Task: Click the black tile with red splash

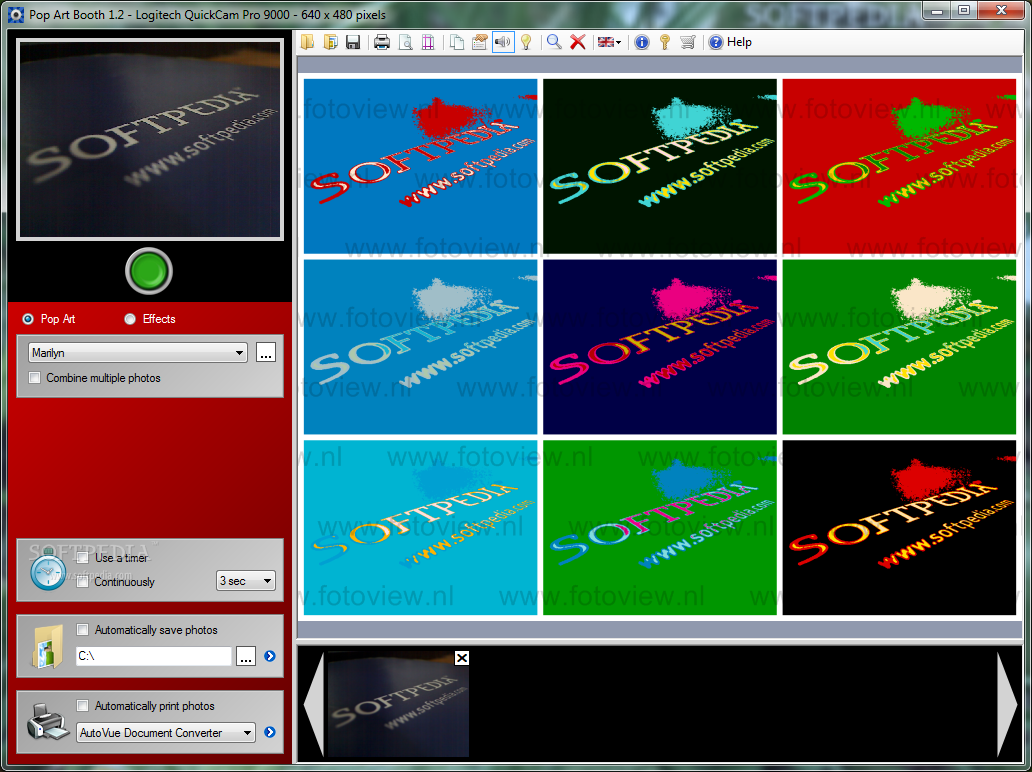Action: click(899, 528)
